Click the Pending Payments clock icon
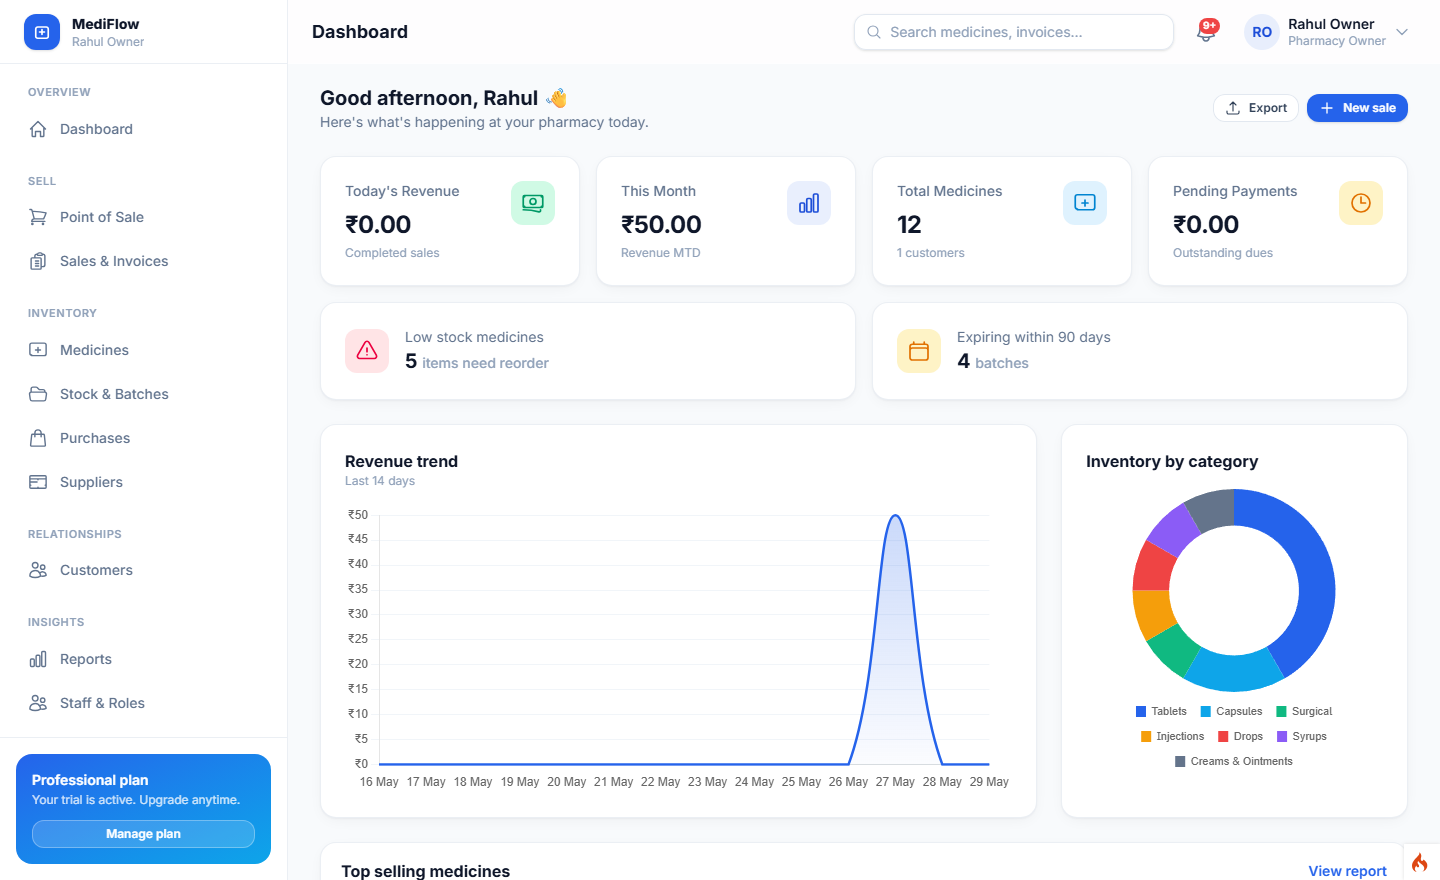 click(x=1361, y=203)
